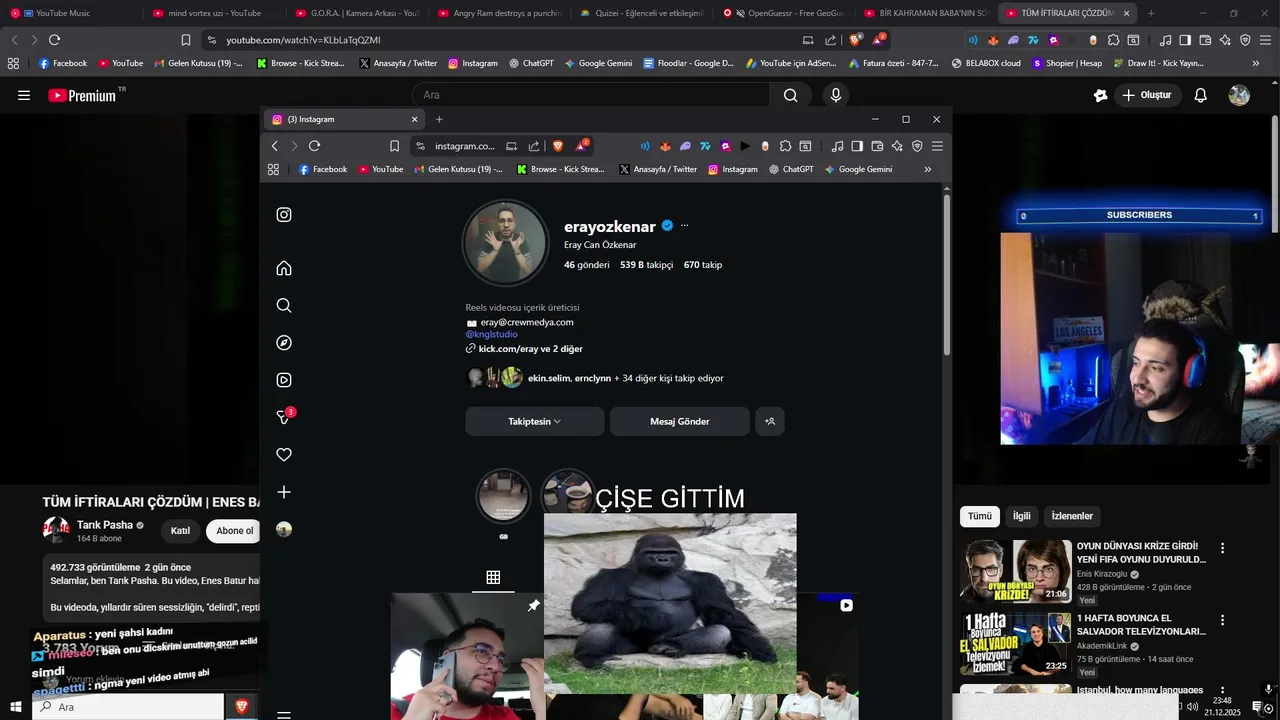The image size is (1280, 720).
Task: View 539 B takipçi followers list
Action: [646, 265]
